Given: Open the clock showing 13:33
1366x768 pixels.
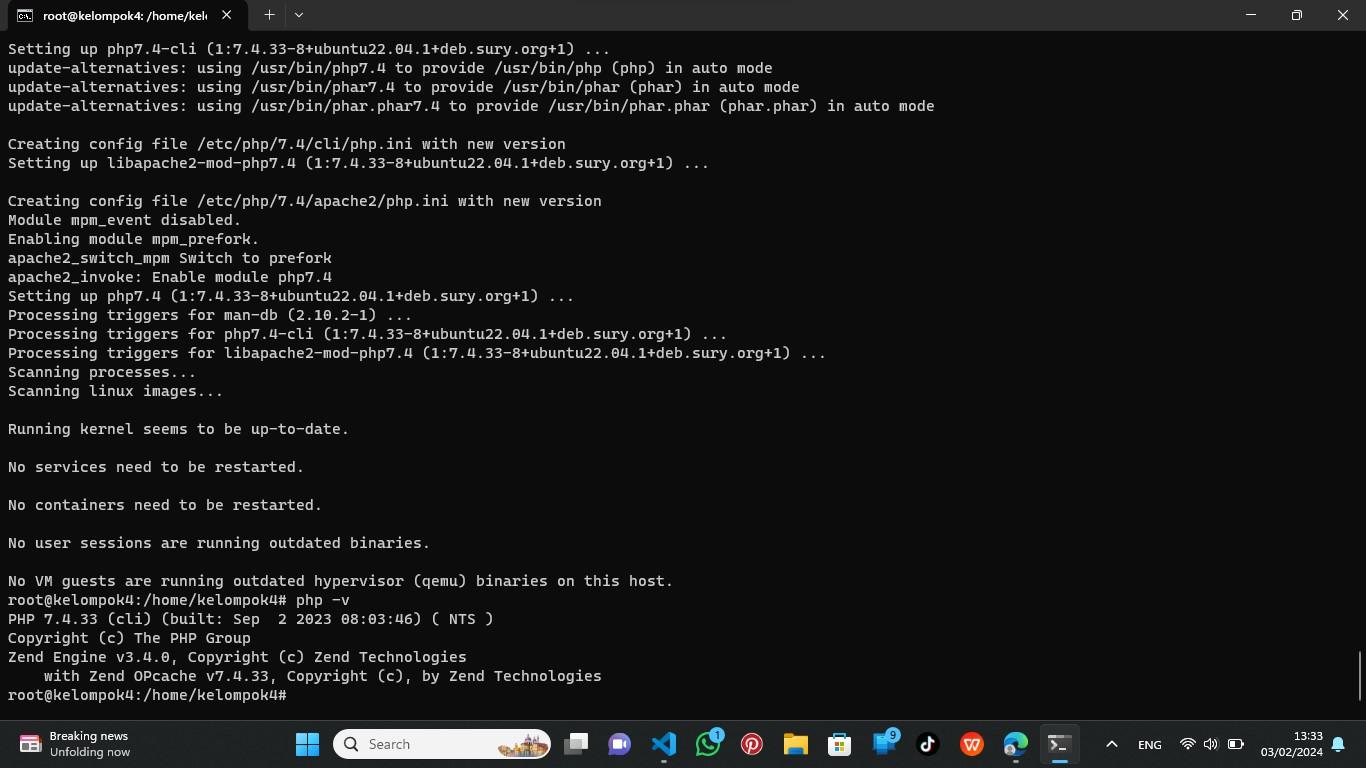Looking at the screenshot, I should tap(1291, 744).
